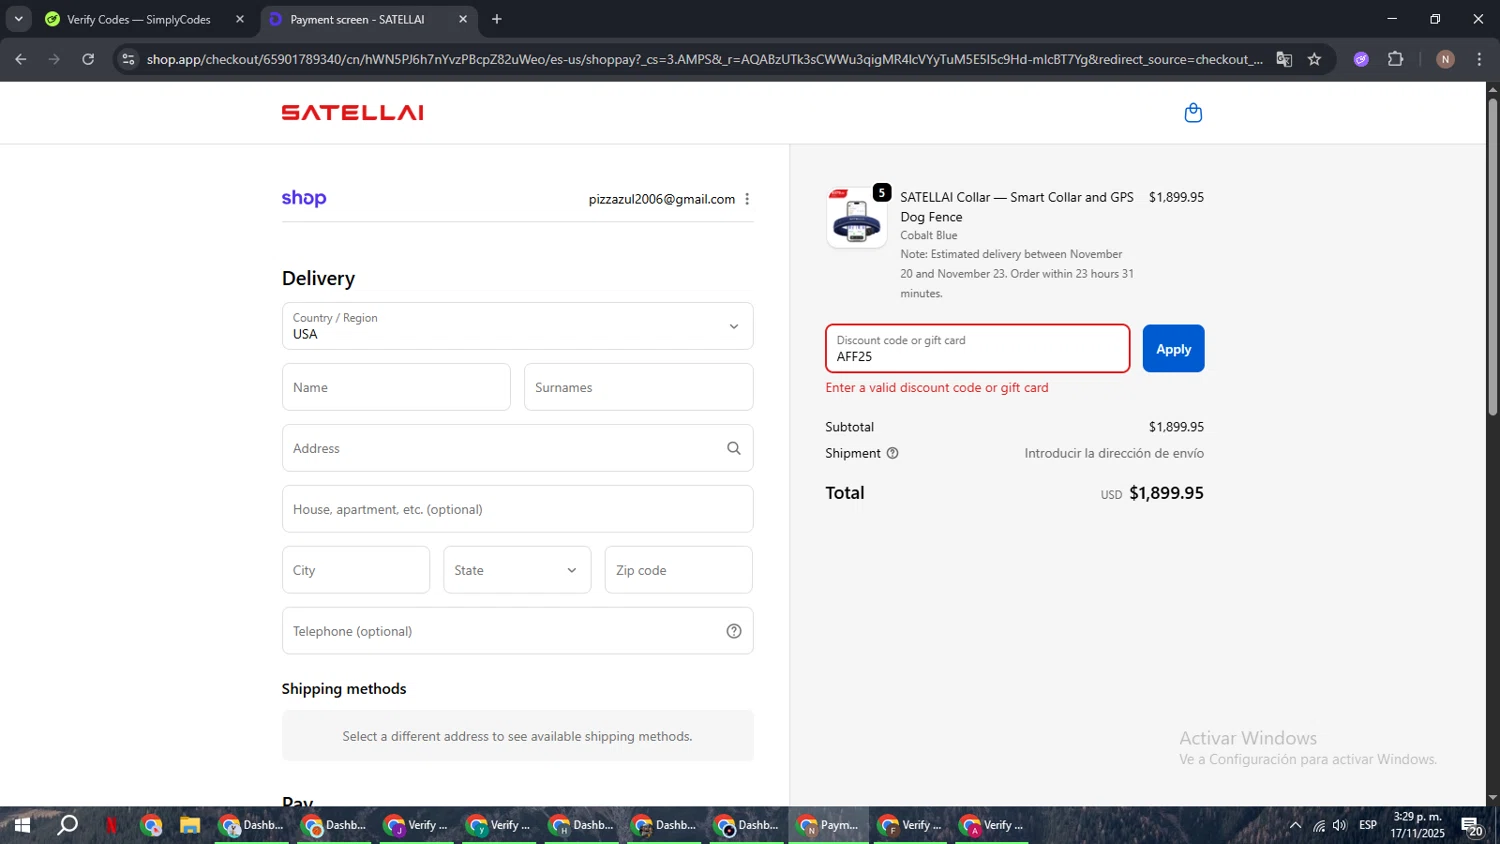
Task: Go back using browser back arrow
Action: [20, 59]
